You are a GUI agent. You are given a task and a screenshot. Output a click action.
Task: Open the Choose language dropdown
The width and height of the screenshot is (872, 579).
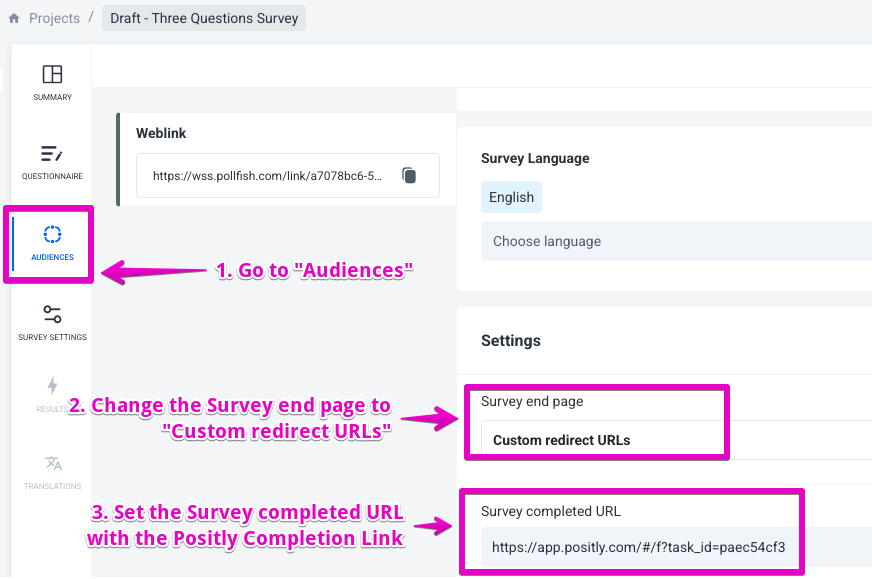670,241
